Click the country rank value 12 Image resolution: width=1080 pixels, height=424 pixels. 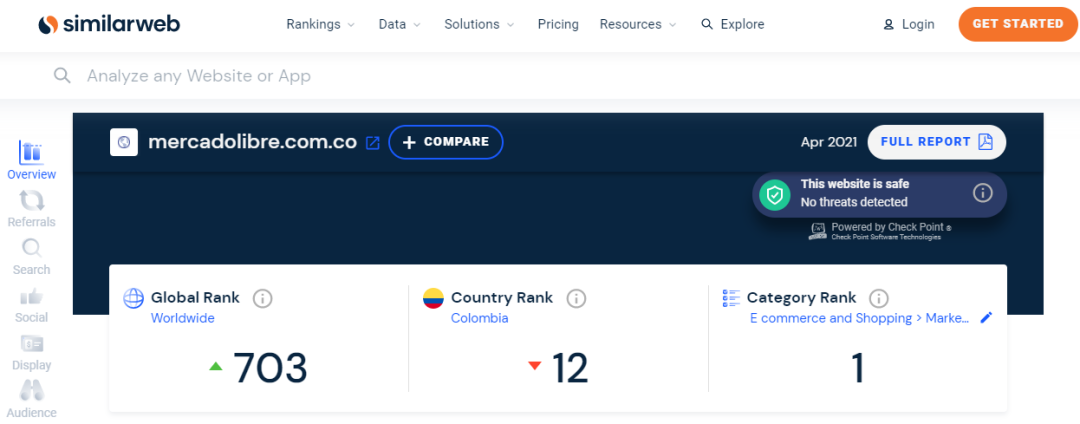pos(570,368)
